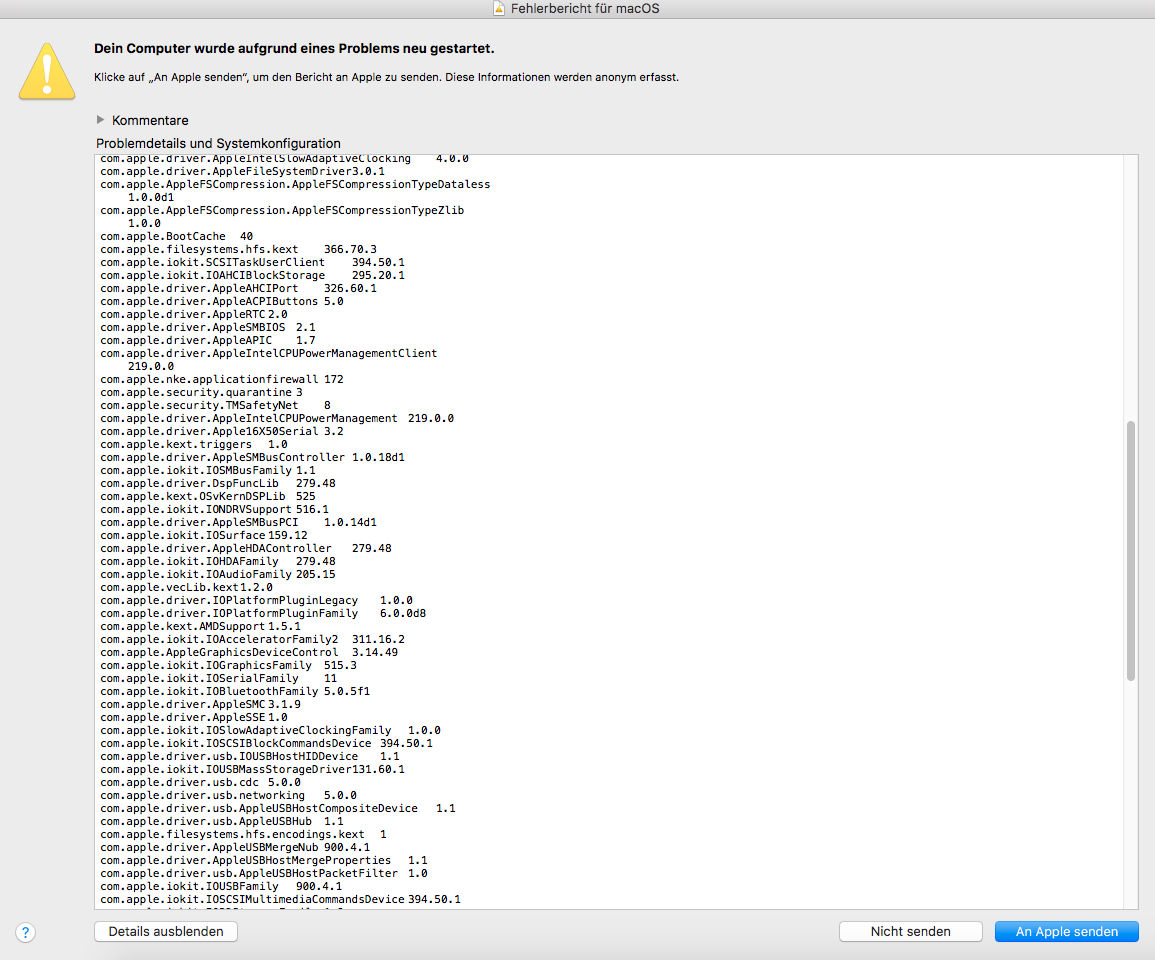Click the vertical scrollbar thumb in details
This screenshot has width=1155, height=960.
pyautogui.click(x=1131, y=550)
